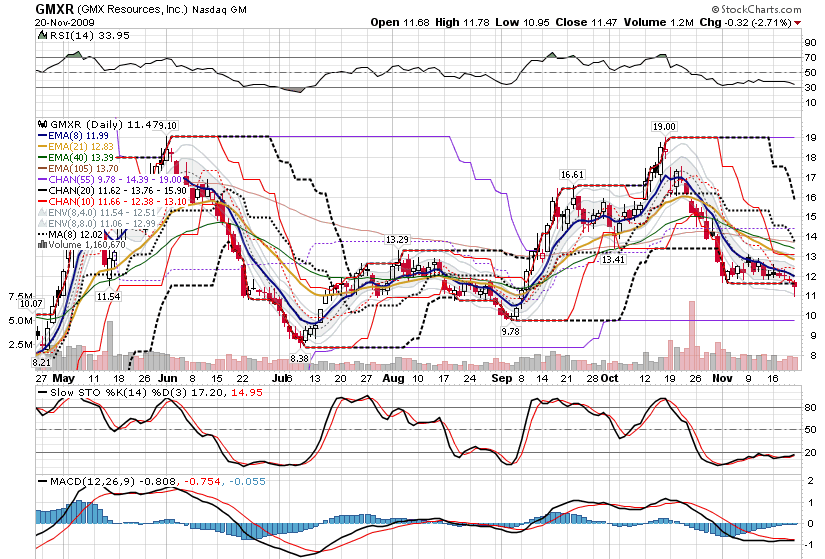Click the Close 11.47 value
The width and height of the screenshot is (825, 559).
point(586,23)
